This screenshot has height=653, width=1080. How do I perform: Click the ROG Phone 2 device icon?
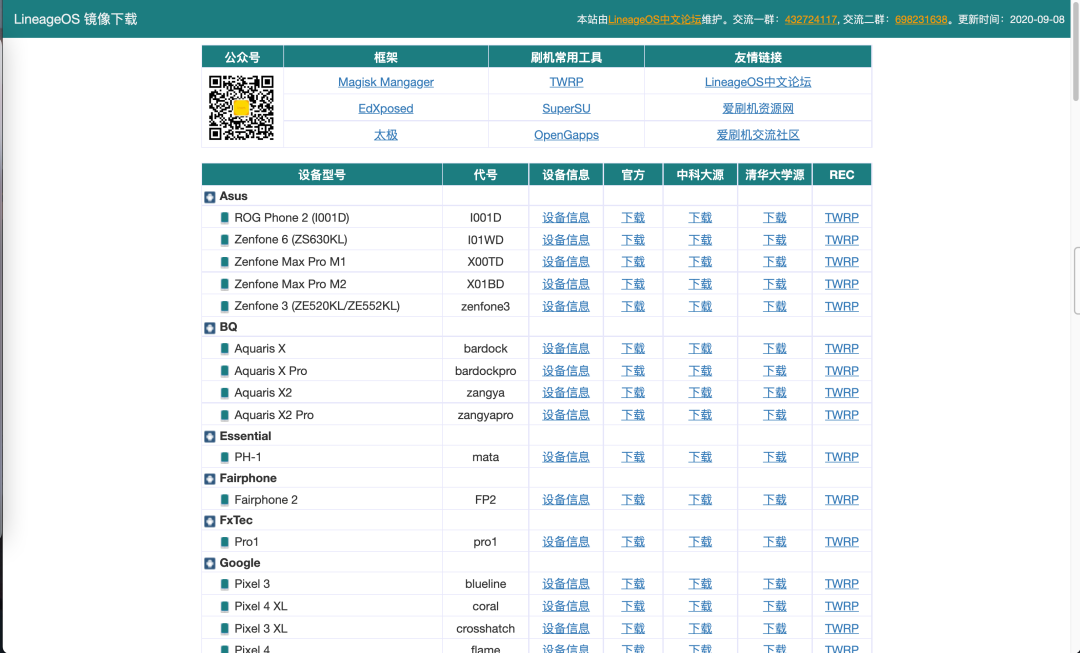coord(225,218)
